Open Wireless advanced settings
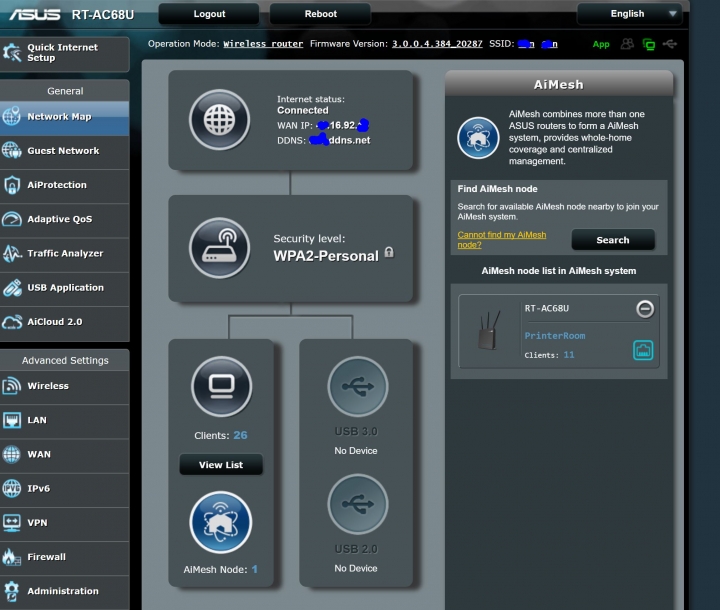The image size is (720, 610). pyautogui.click(x=64, y=386)
